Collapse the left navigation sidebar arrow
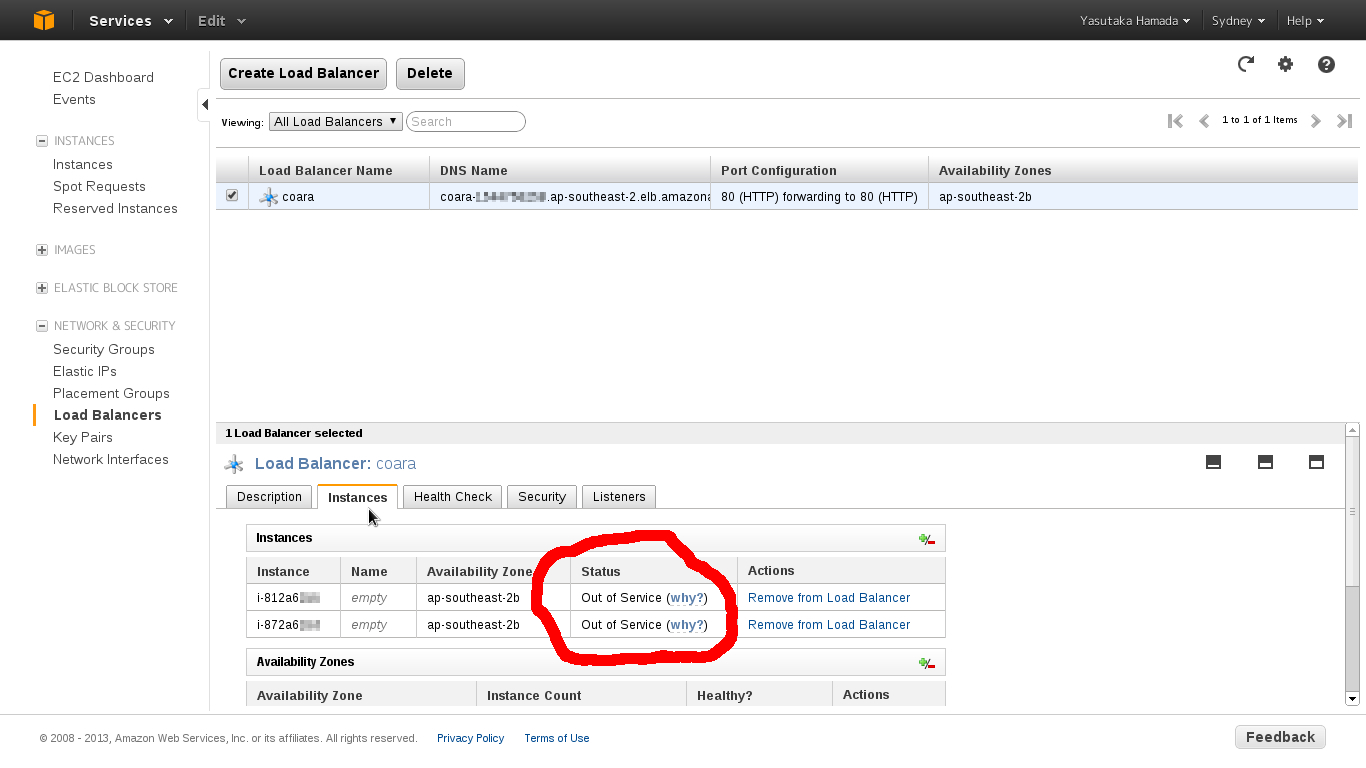1366x768 pixels. [x=204, y=104]
